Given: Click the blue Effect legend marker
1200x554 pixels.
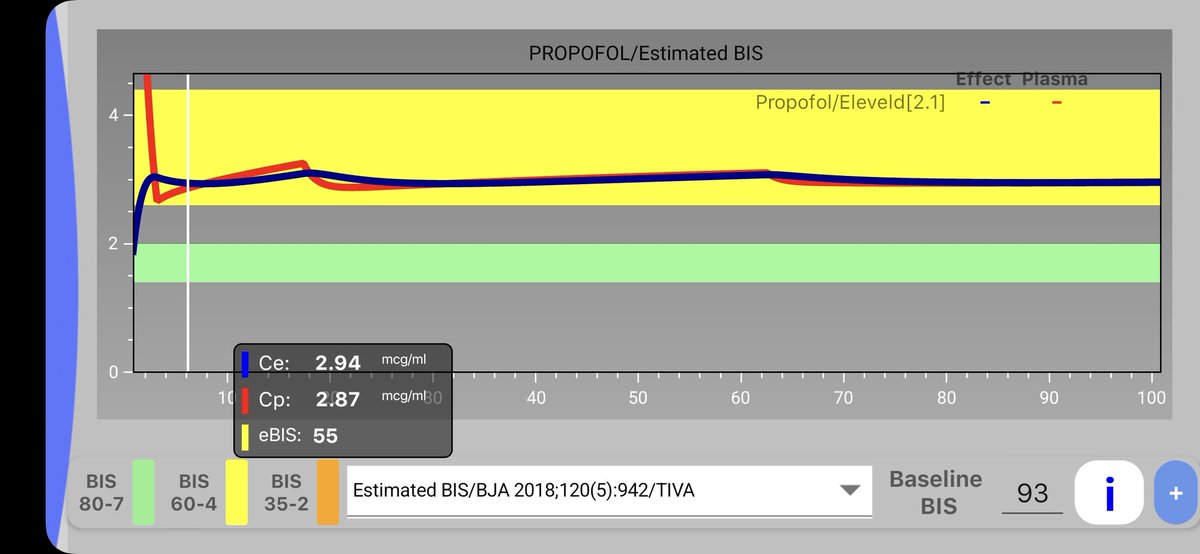Looking at the screenshot, I should tap(985, 102).
